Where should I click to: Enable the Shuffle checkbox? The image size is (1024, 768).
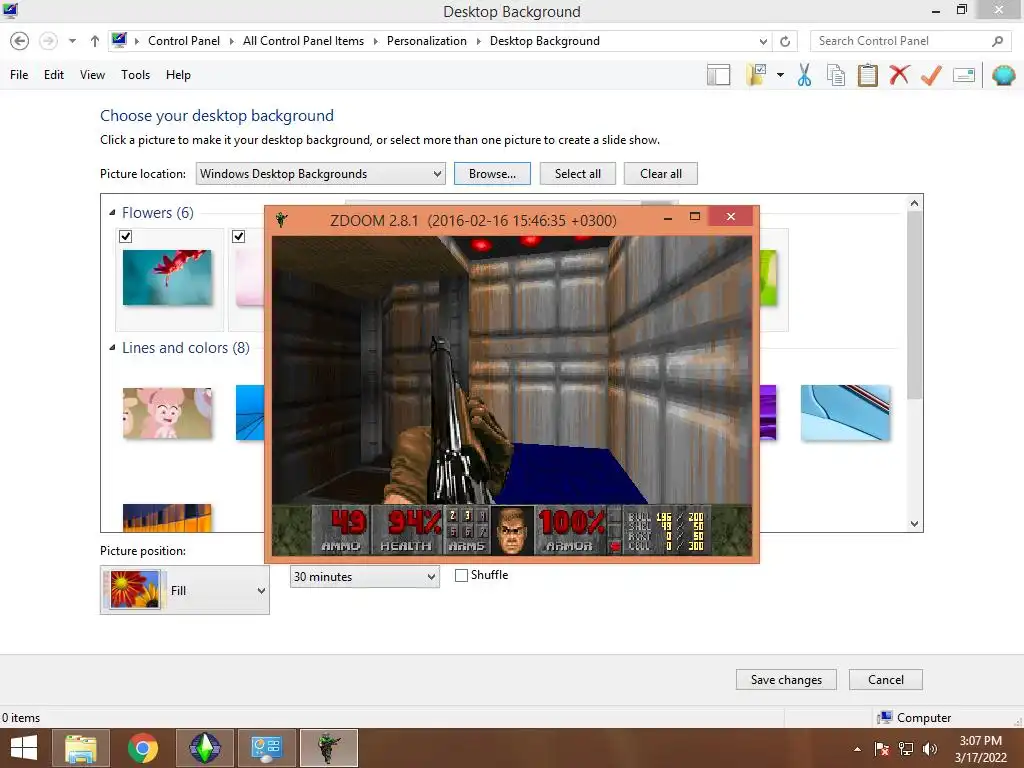461,575
